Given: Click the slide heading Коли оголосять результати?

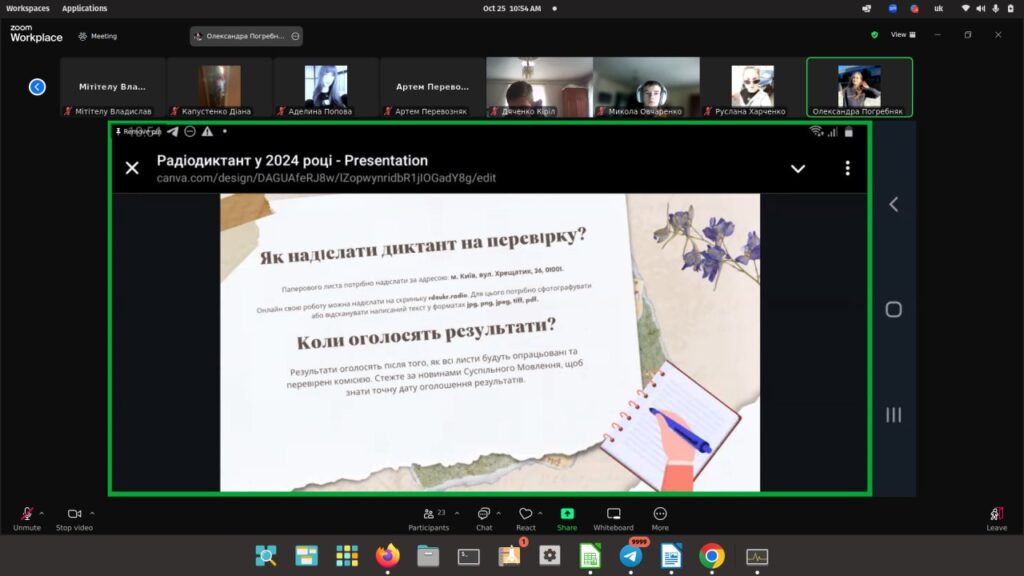Looking at the screenshot, I should pyautogui.click(x=426, y=334).
